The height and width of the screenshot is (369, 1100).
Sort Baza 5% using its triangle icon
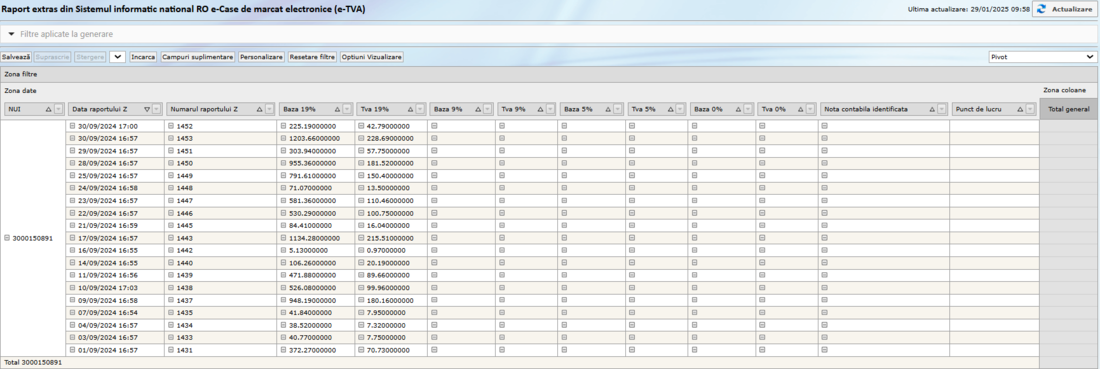click(607, 109)
